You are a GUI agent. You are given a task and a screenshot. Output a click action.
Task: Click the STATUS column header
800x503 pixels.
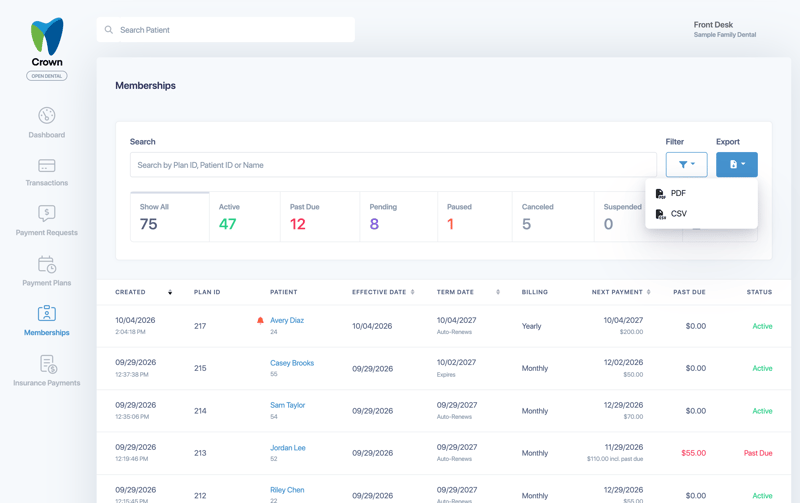pyautogui.click(x=759, y=292)
